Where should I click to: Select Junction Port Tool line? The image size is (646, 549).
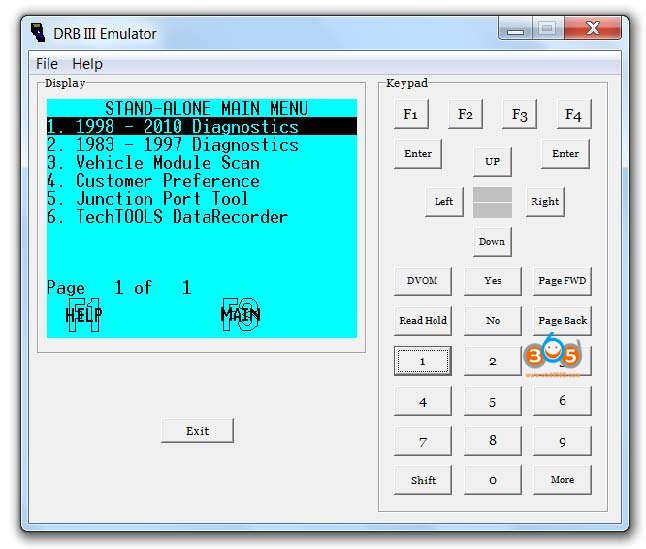click(148, 199)
